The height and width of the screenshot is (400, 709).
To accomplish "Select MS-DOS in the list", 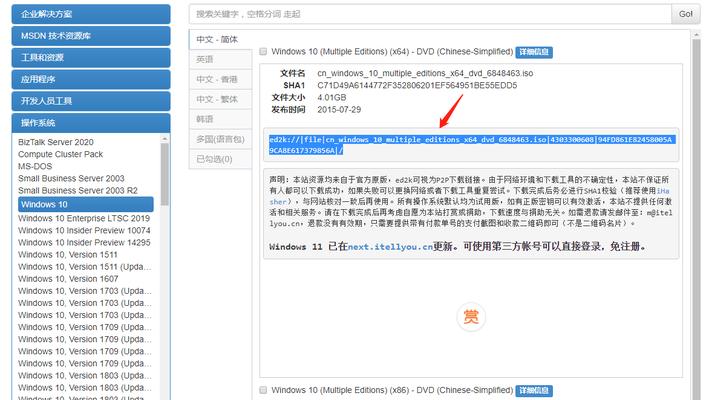I will click(x=35, y=166).
